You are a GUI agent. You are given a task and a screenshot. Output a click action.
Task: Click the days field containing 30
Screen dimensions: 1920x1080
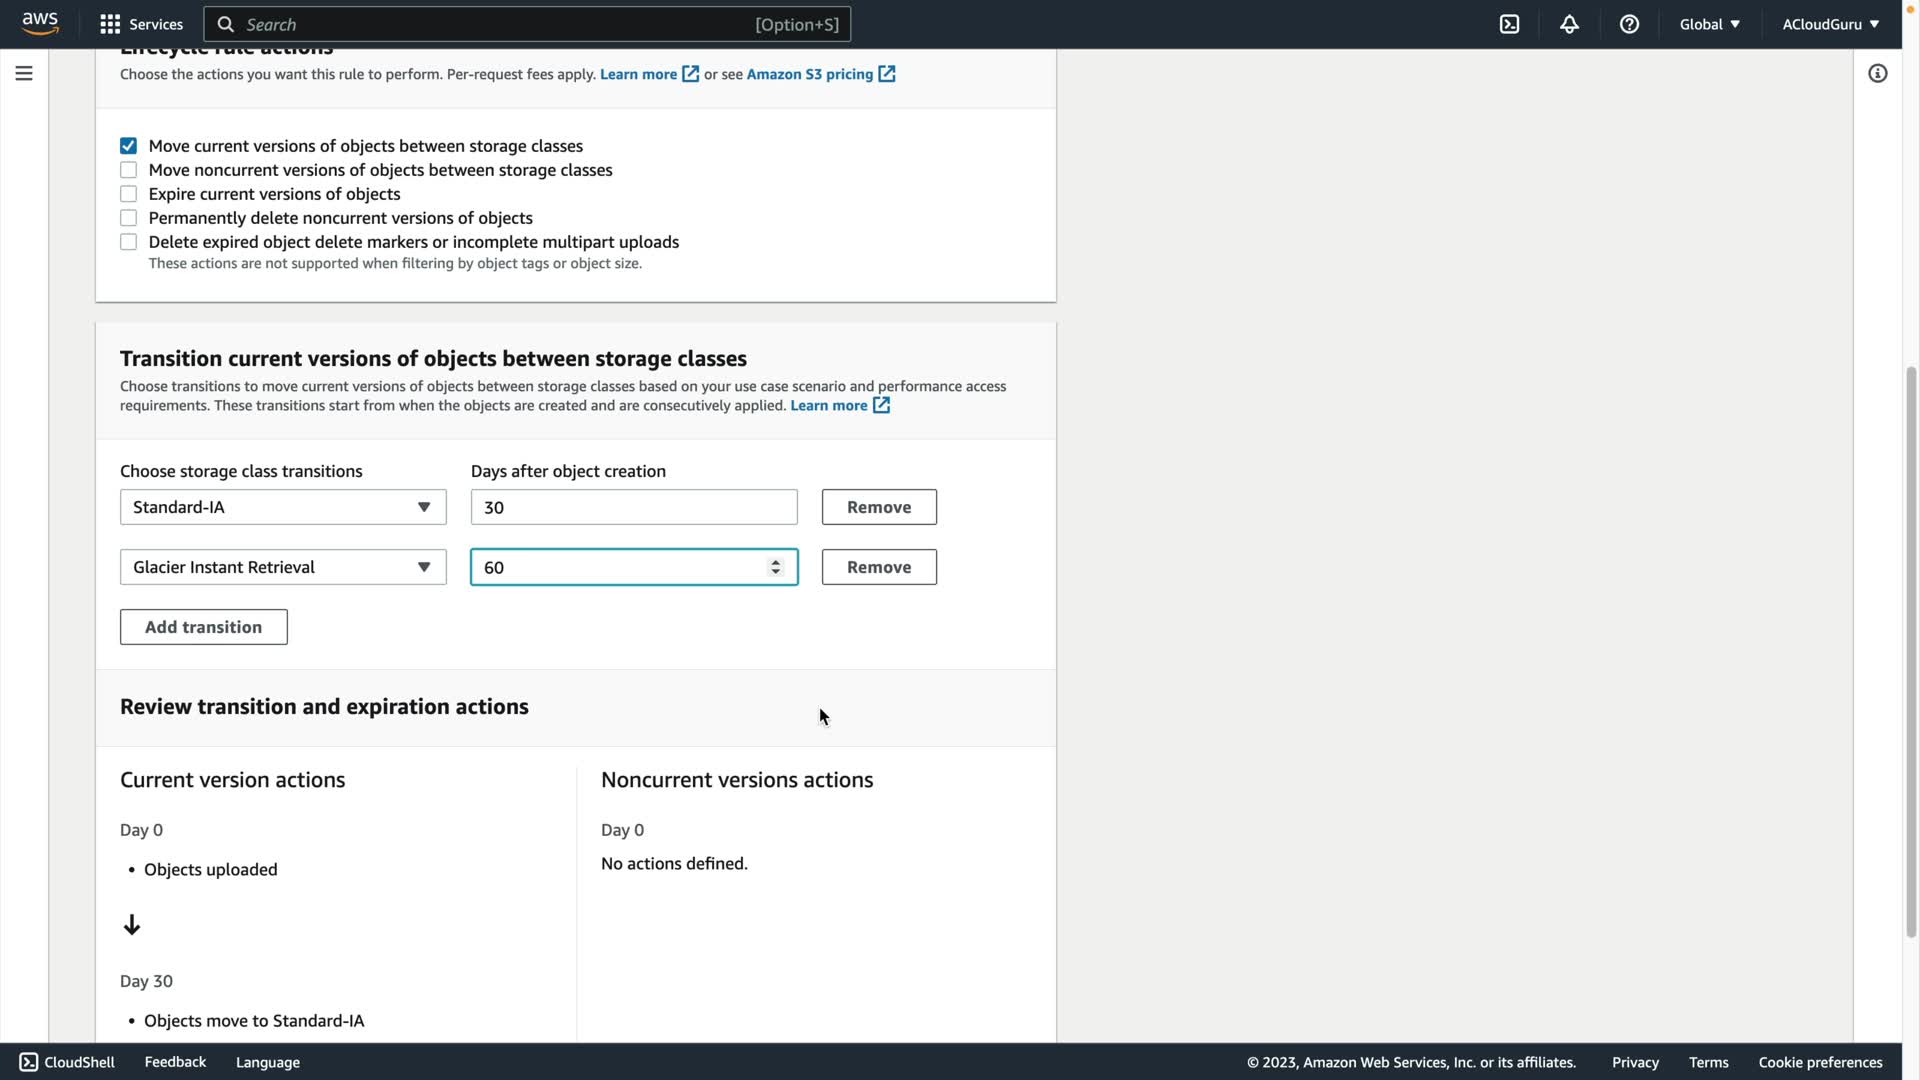point(633,507)
